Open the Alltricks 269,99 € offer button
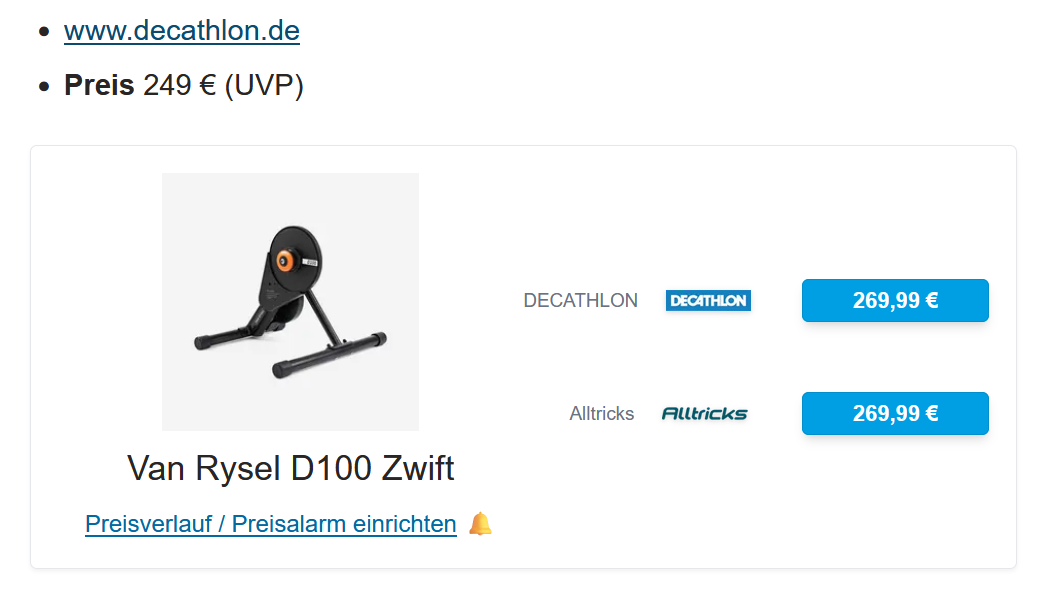 coord(894,413)
